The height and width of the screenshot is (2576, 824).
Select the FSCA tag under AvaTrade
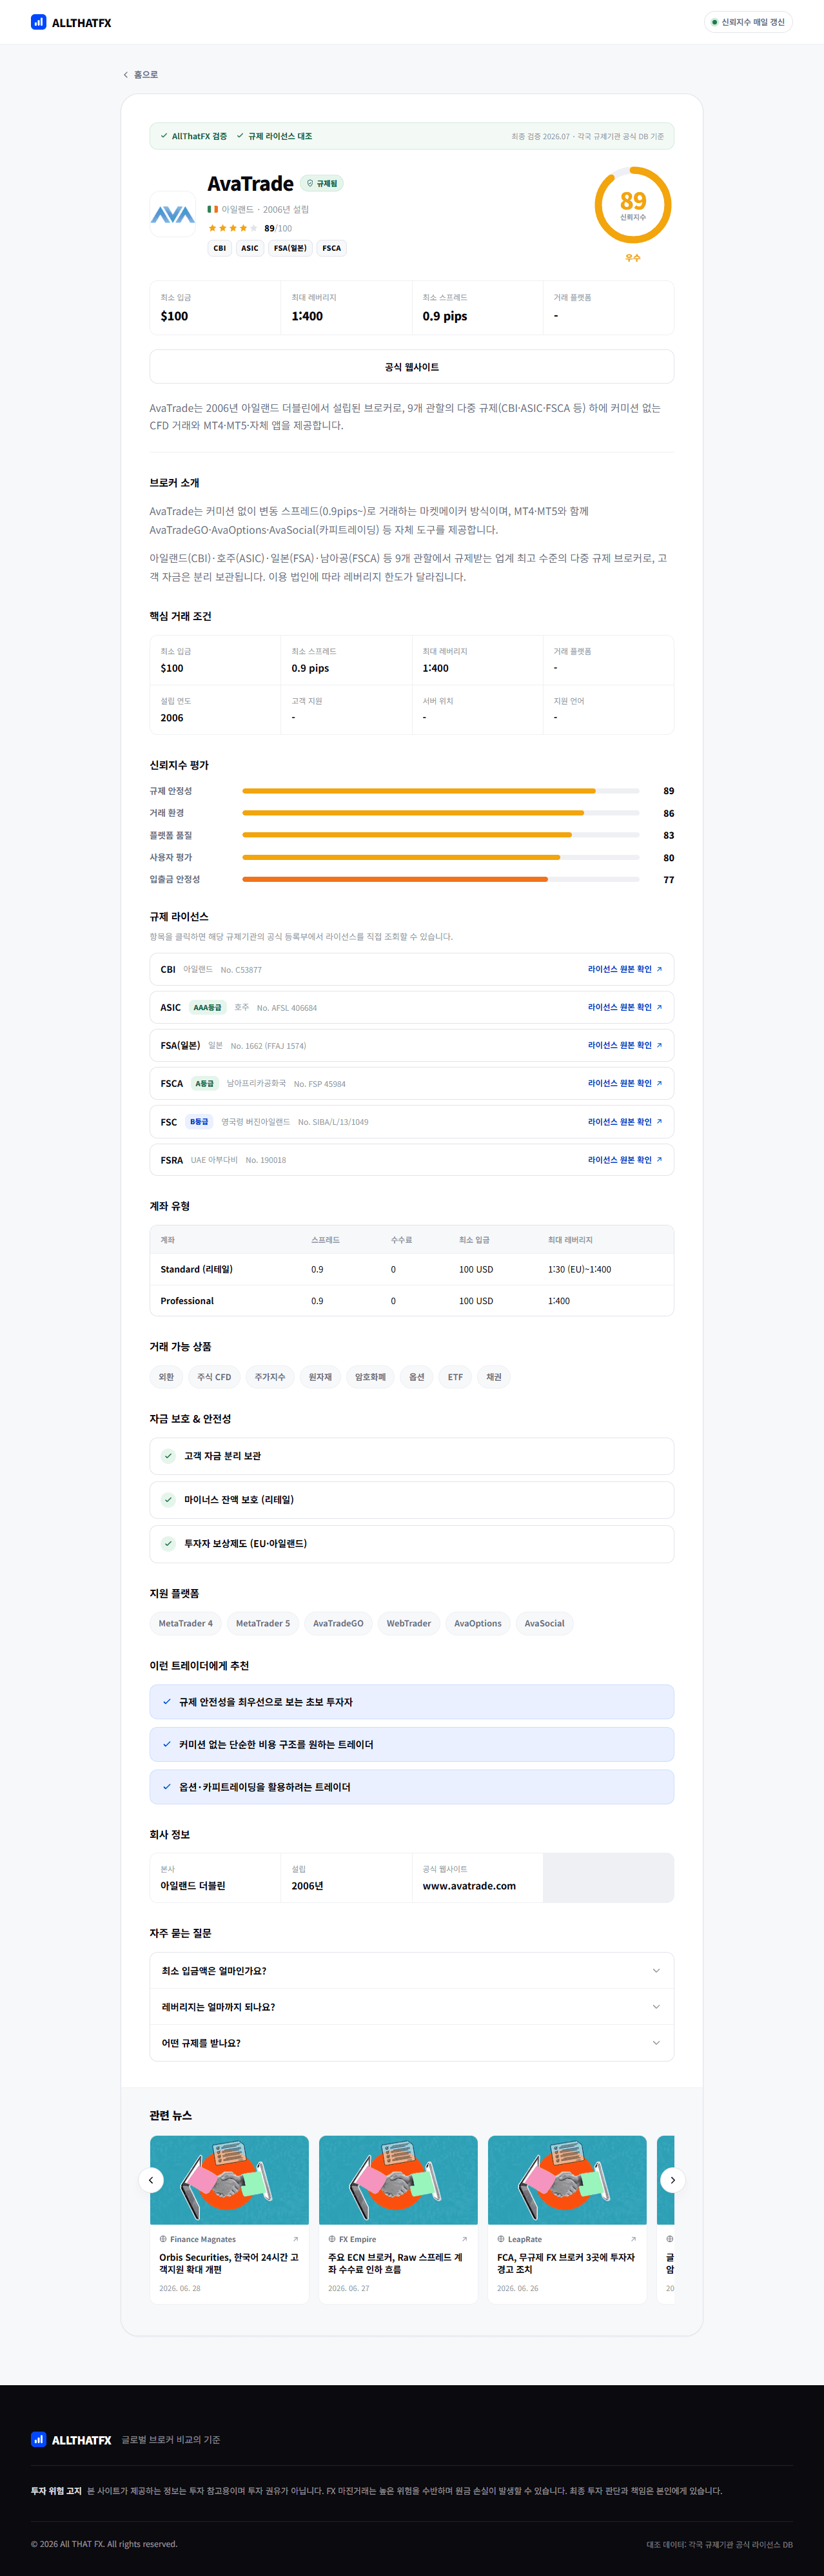[332, 248]
